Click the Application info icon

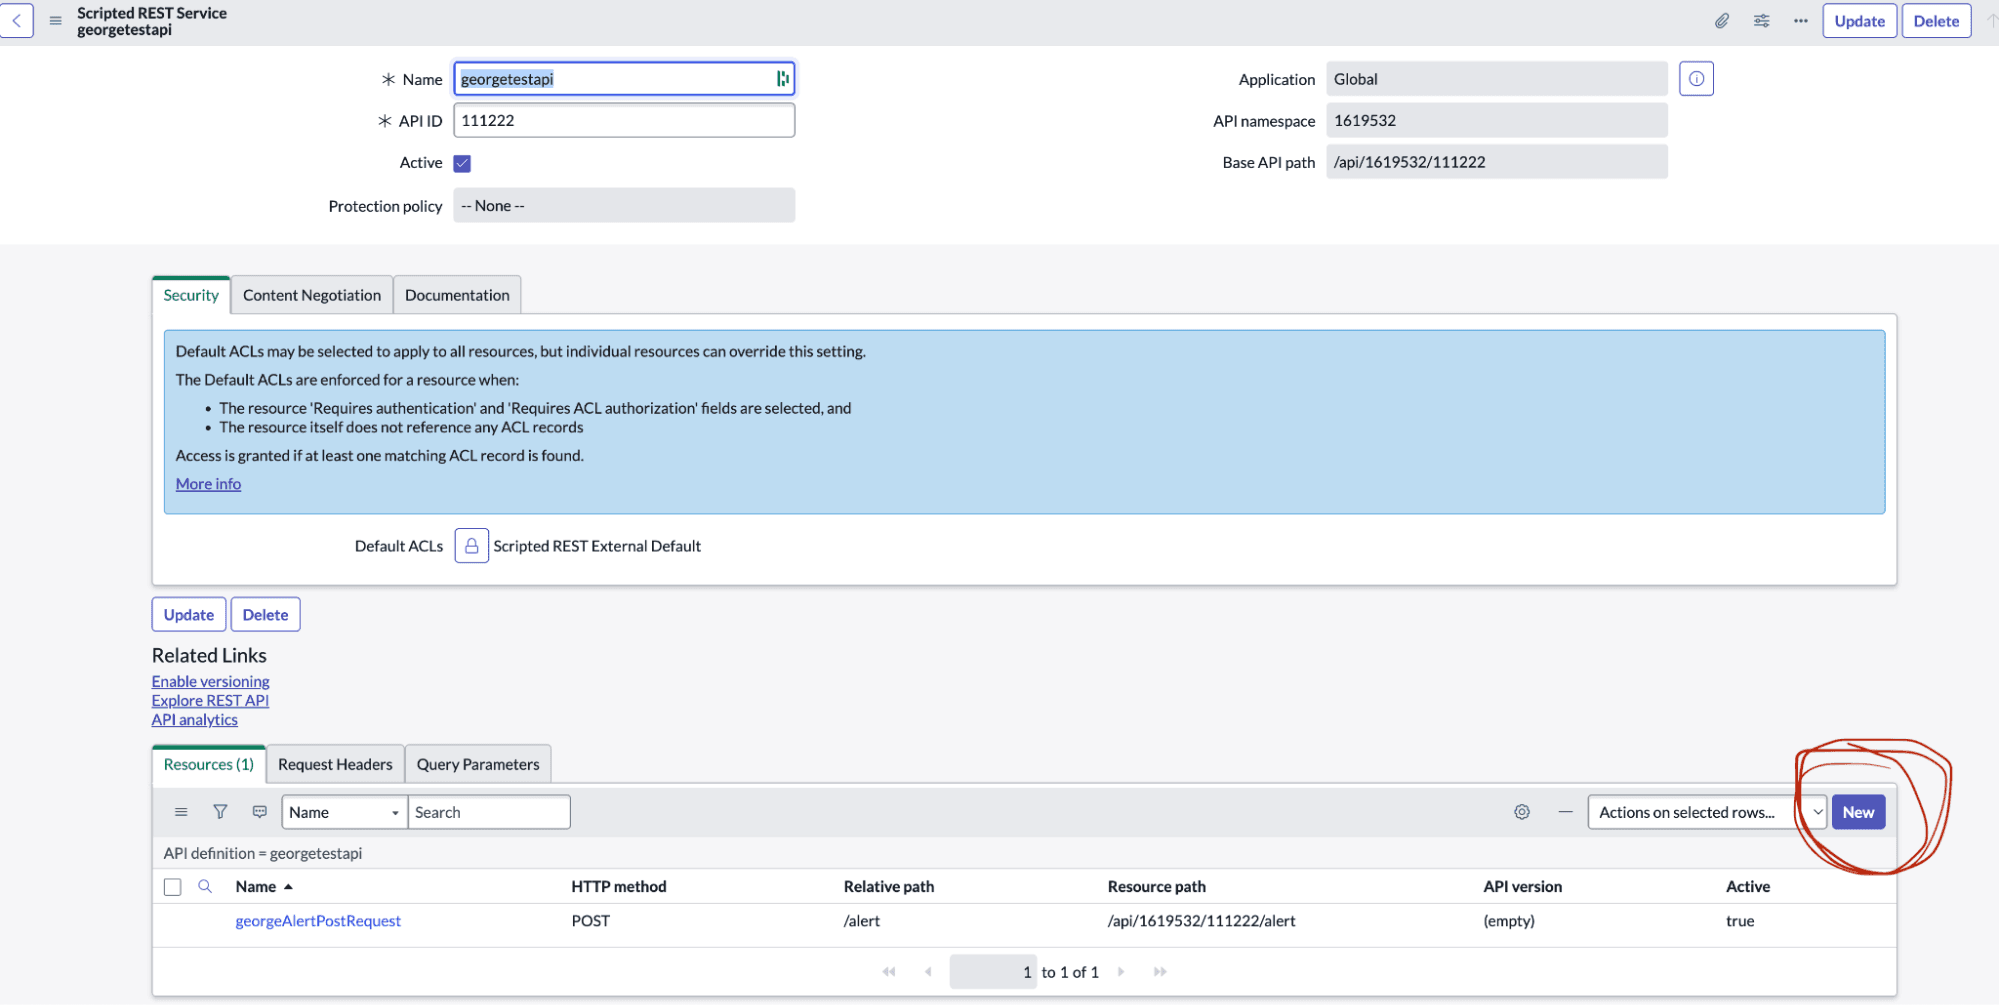tap(1696, 79)
